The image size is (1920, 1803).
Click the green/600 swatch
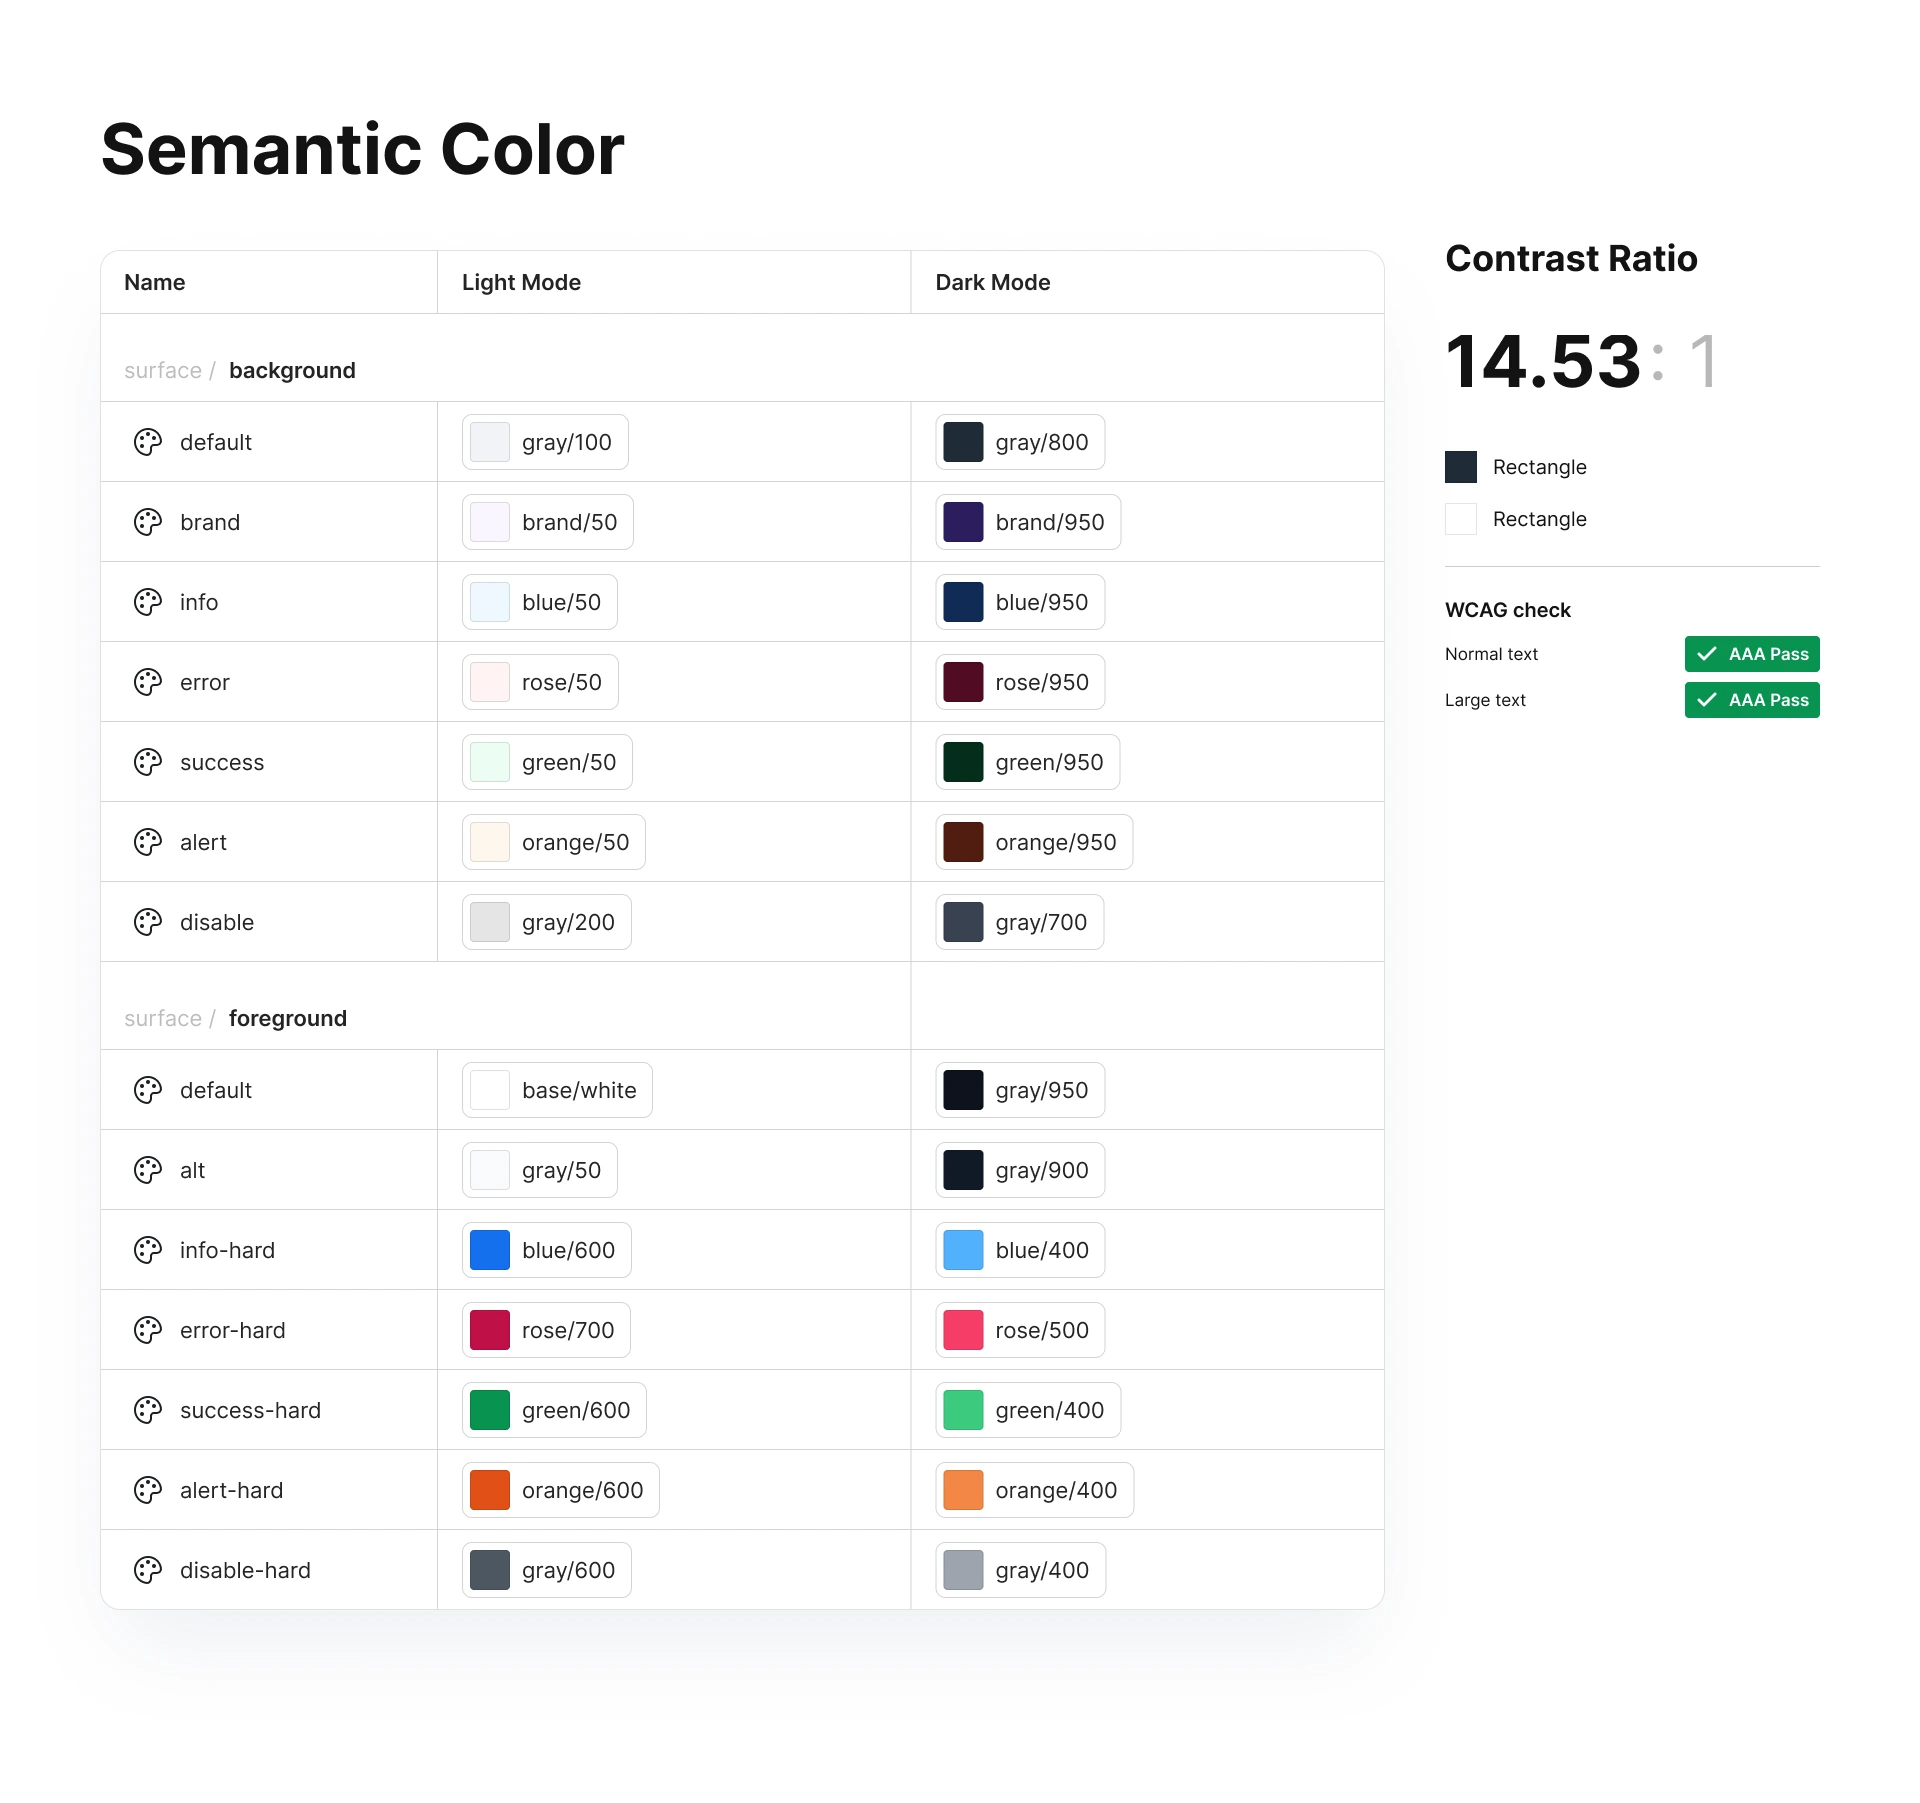point(490,1410)
